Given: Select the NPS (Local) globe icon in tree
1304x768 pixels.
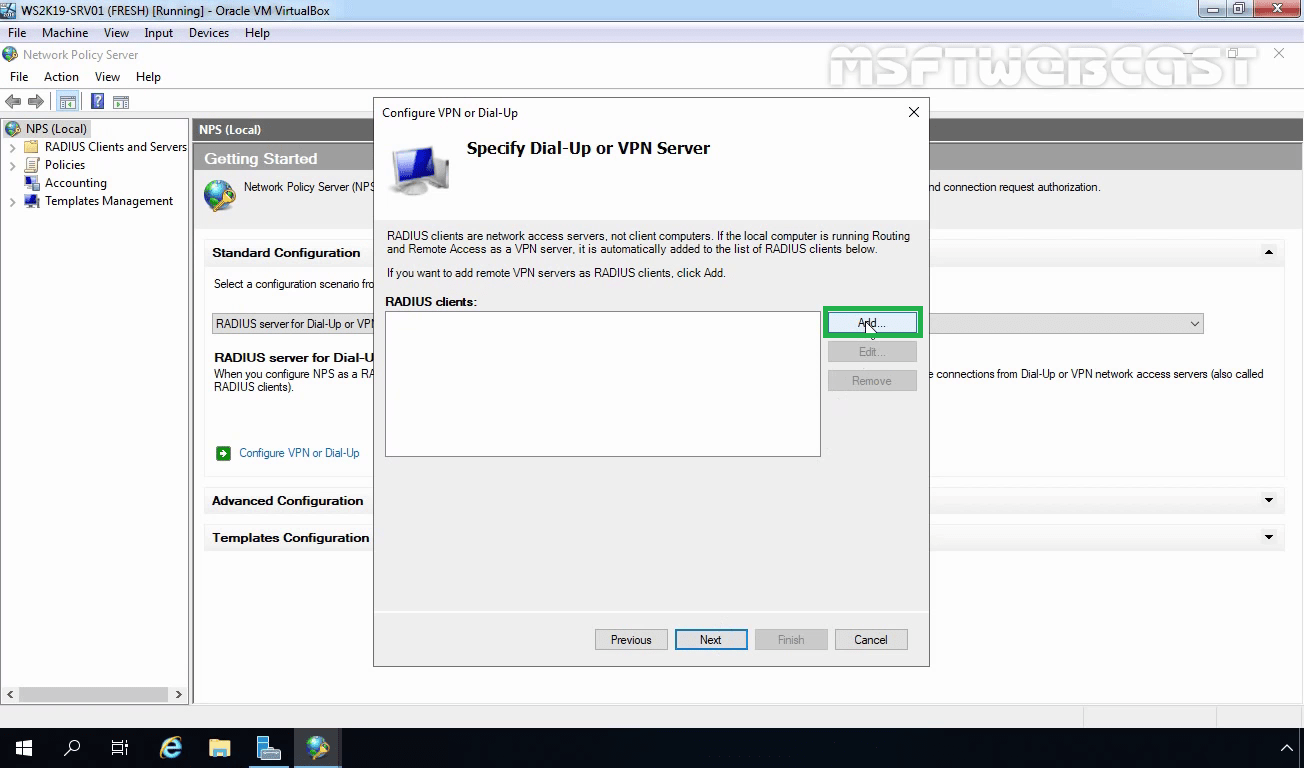Looking at the screenshot, I should pyautogui.click(x=13, y=129).
